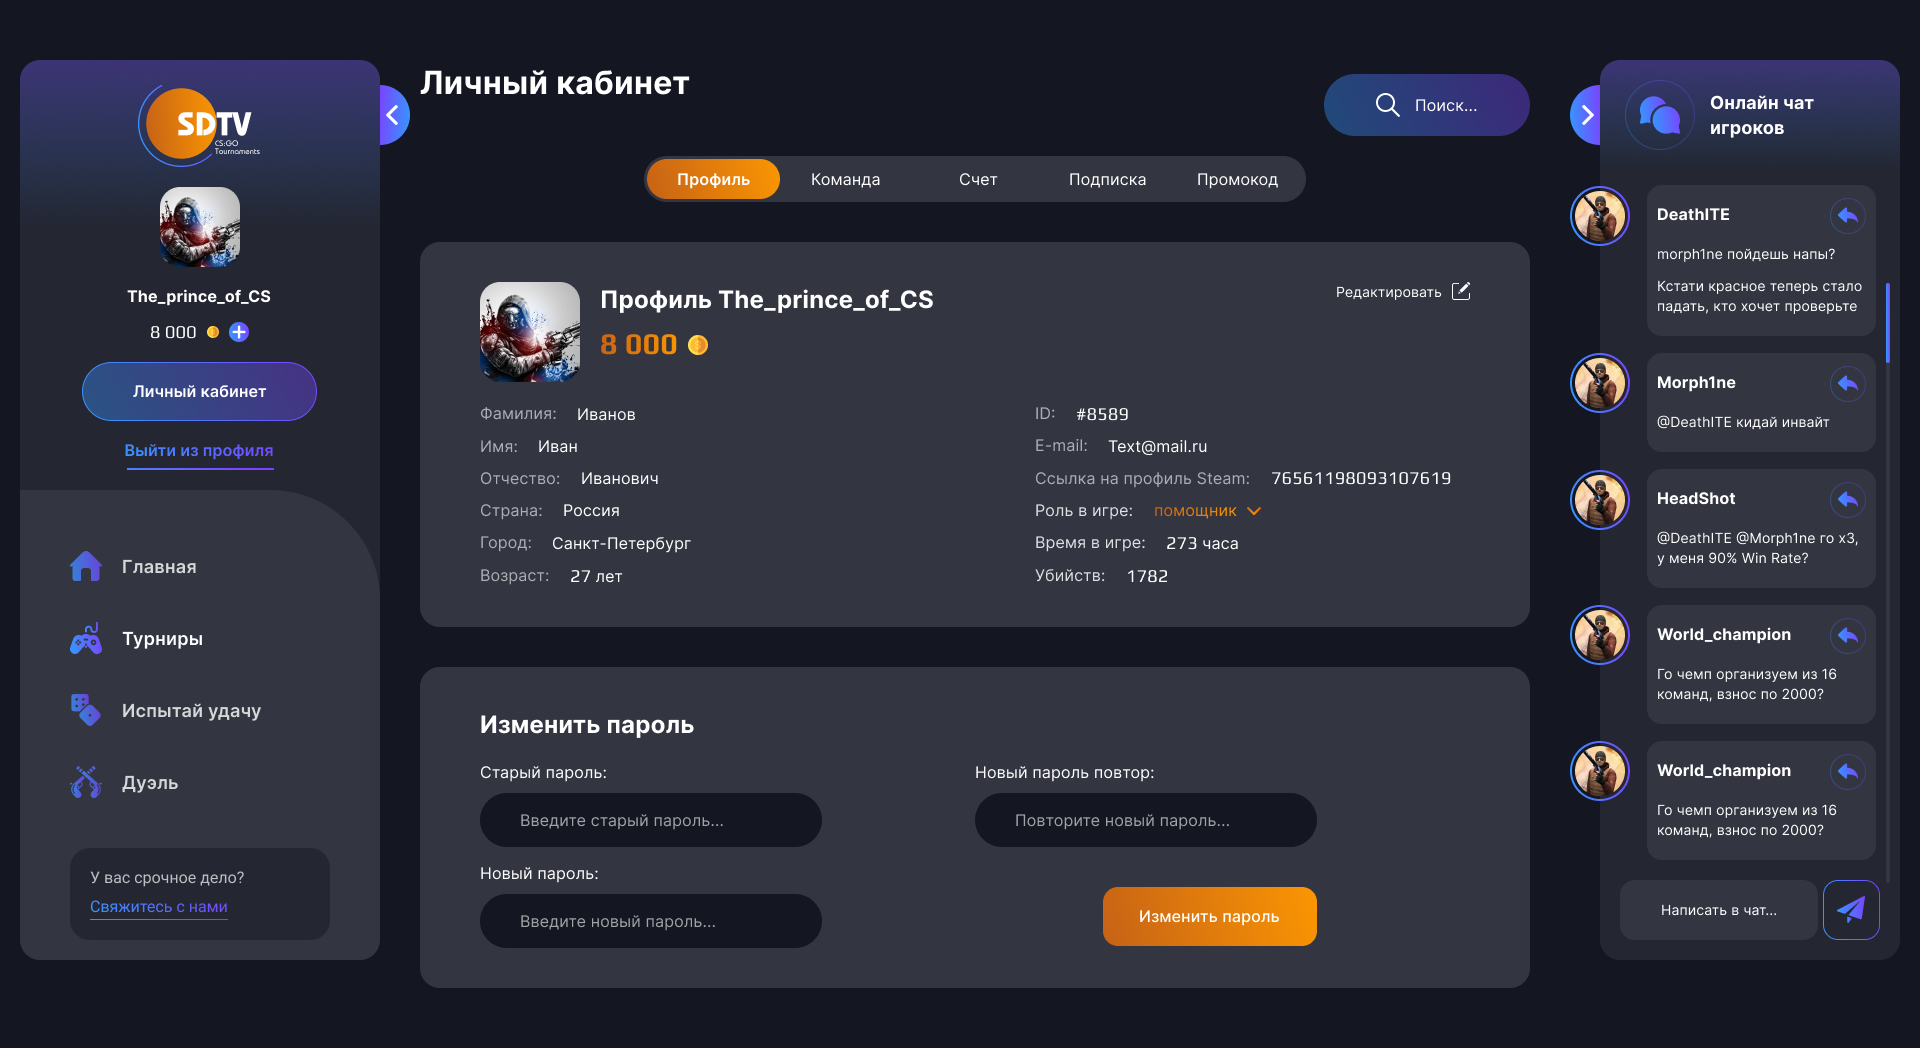
Task: Collapse the online chat panel arrow
Action: (1586, 115)
